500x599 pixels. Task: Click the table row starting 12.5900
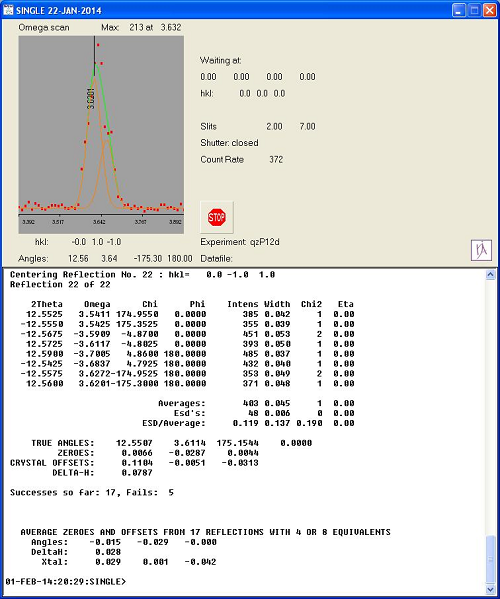point(190,354)
